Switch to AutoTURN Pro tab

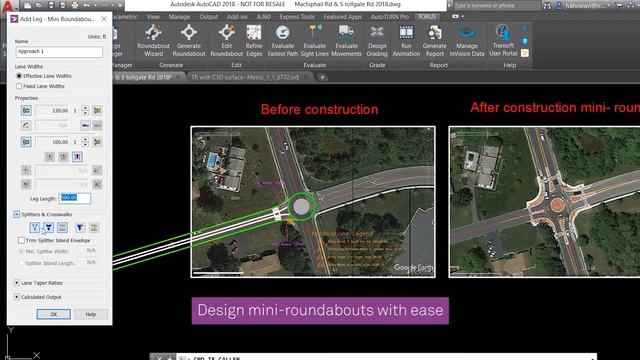coord(390,17)
